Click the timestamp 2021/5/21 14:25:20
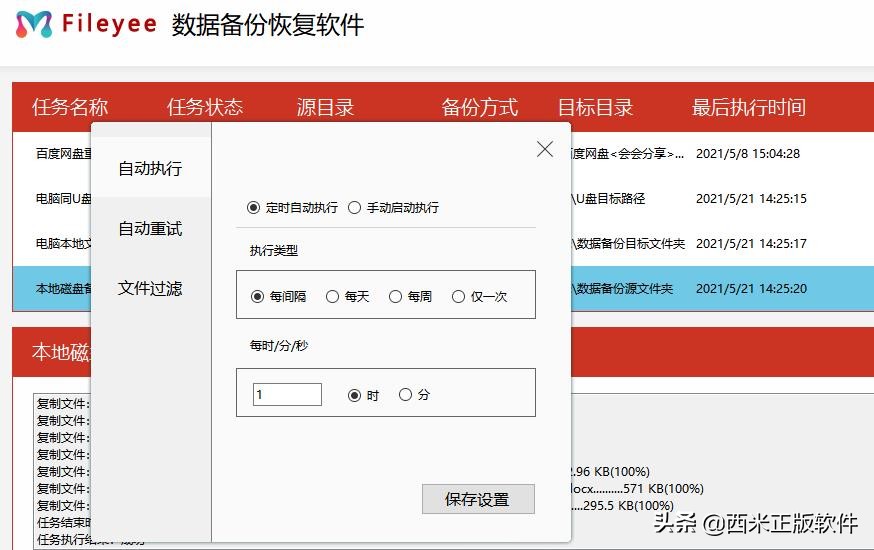Viewport: 874px width, 550px height. 751,289
